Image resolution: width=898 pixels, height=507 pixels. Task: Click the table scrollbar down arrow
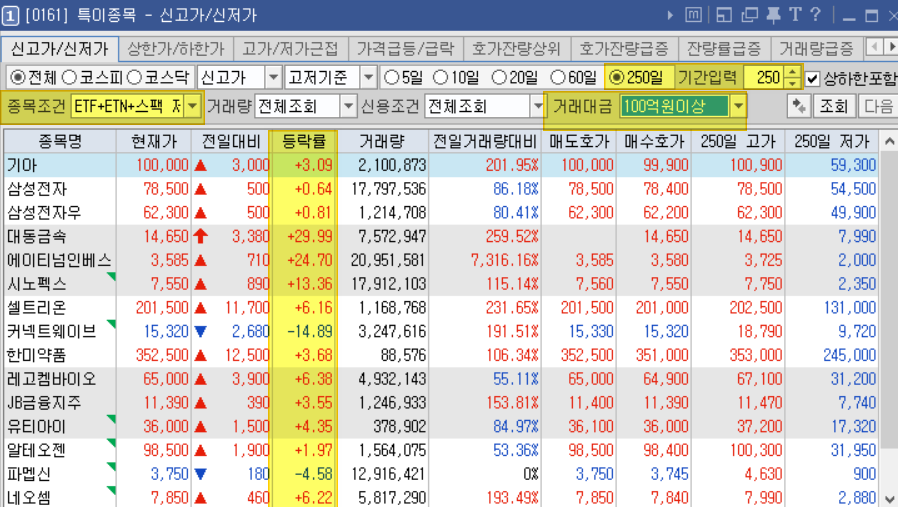pyautogui.click(x=889, y=498)
